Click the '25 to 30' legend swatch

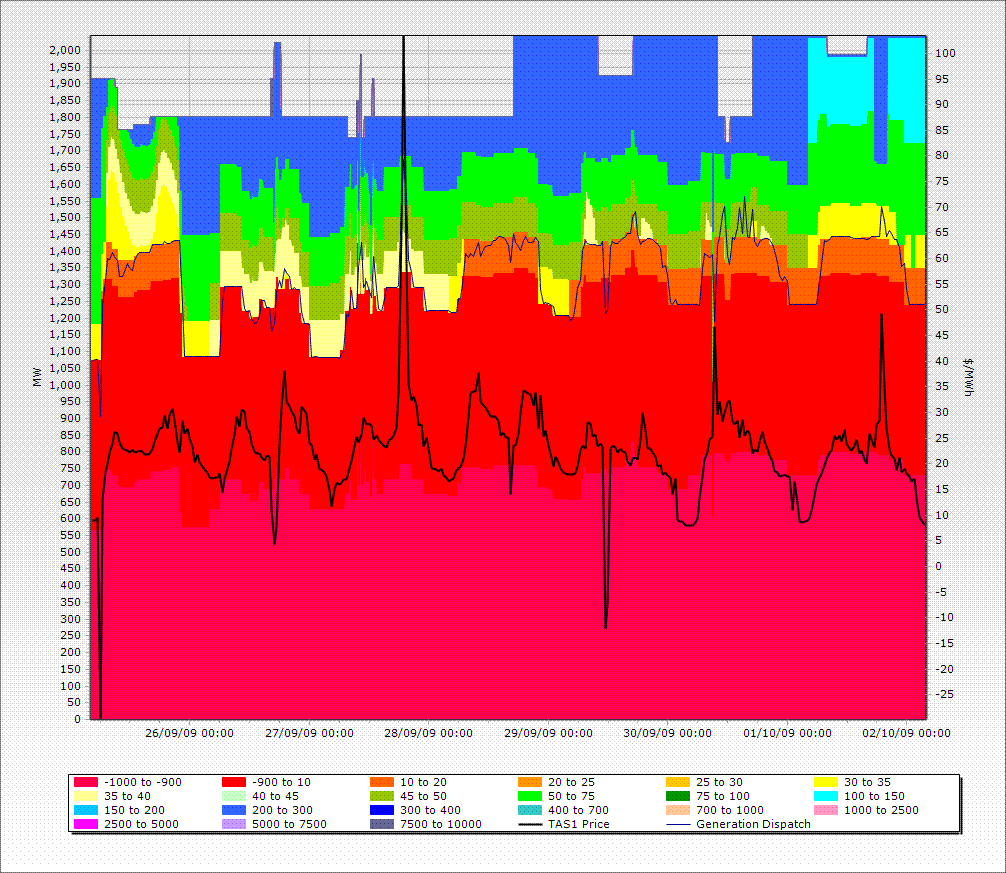[678, 782]
